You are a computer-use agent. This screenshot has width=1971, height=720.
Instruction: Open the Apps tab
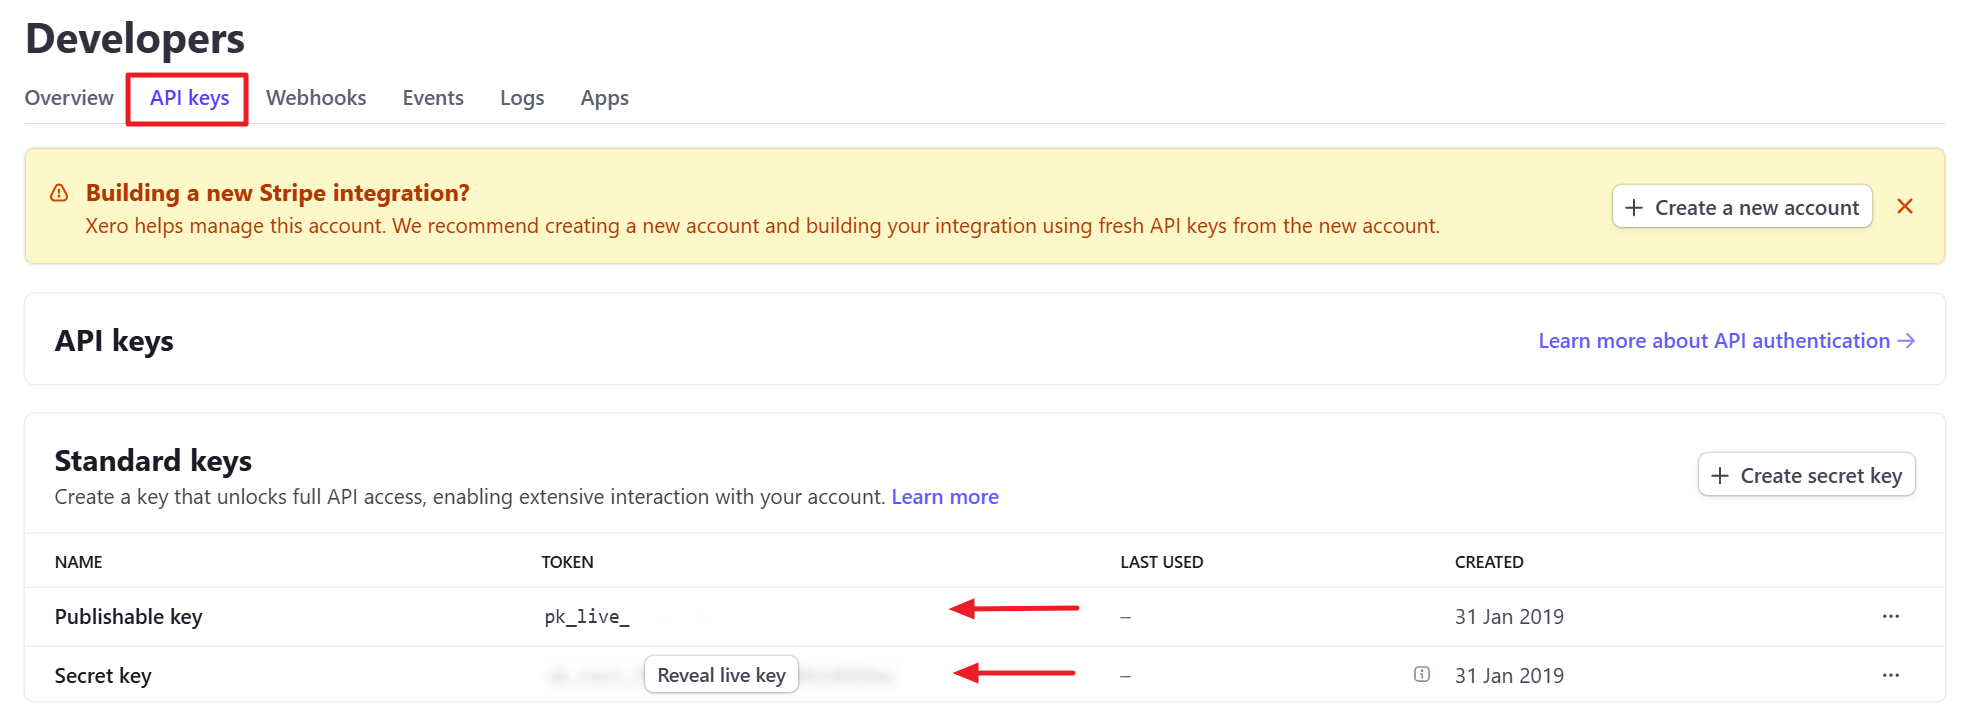pos(604,98)
